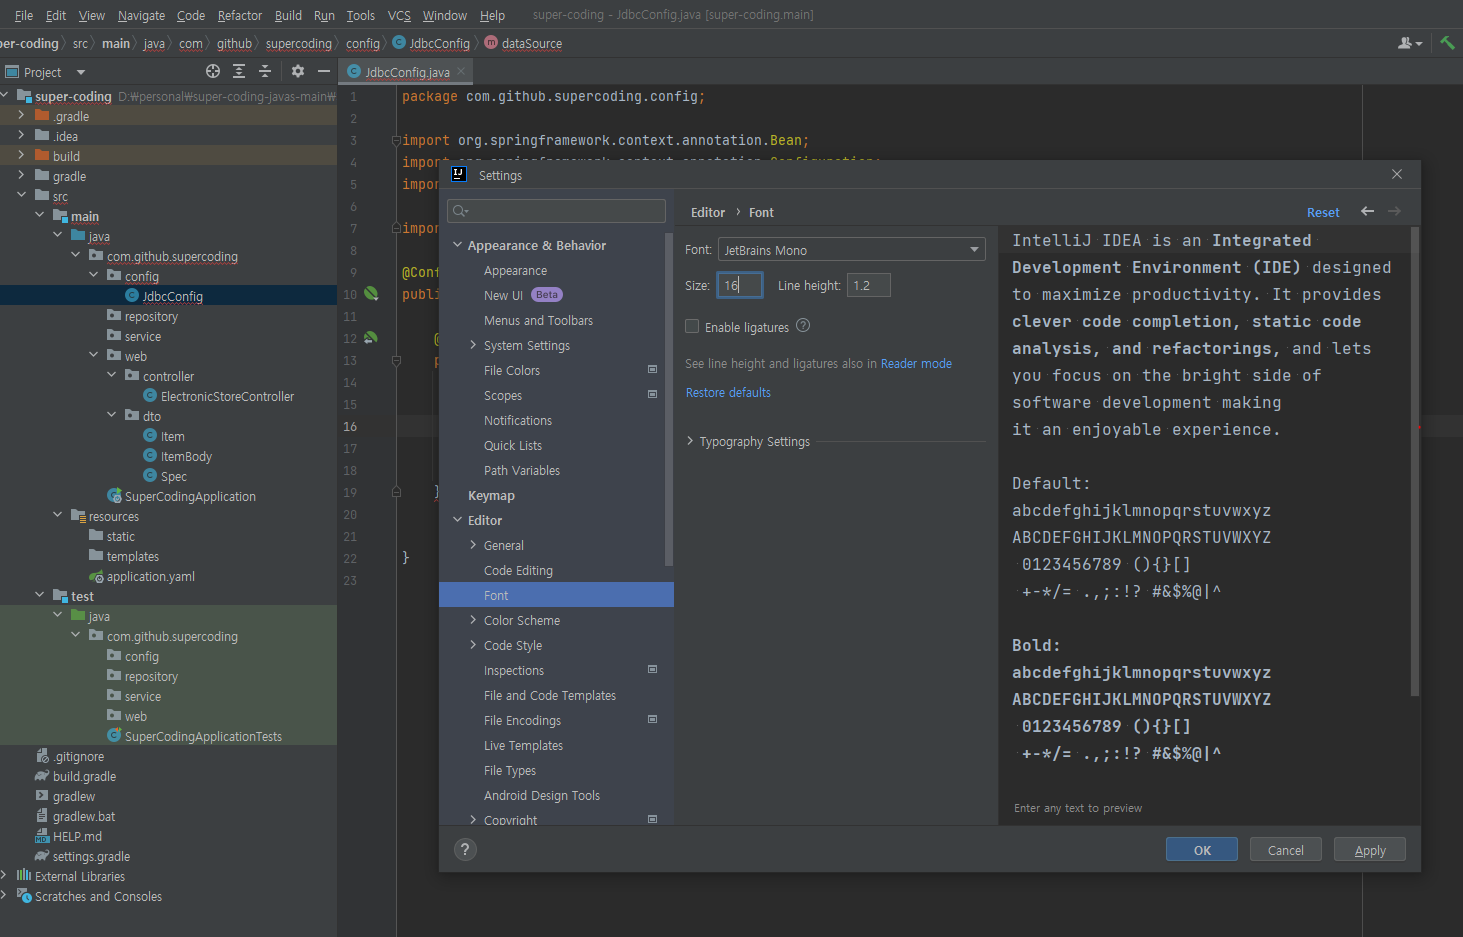
Task: Click the Settings search field
Action: (x=557, y=211)
